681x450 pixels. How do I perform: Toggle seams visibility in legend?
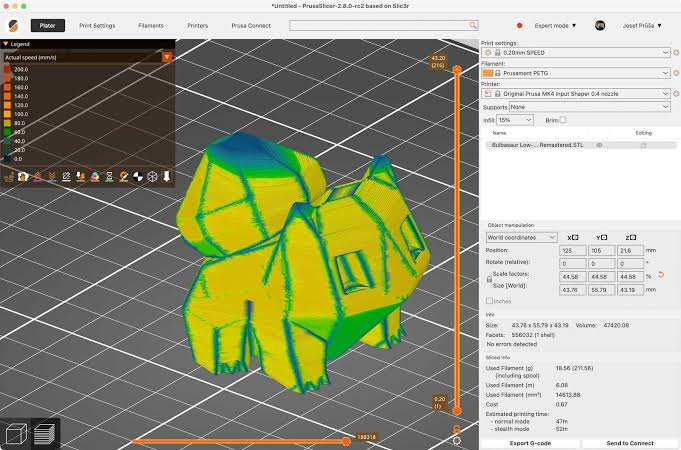click(66, 176)
